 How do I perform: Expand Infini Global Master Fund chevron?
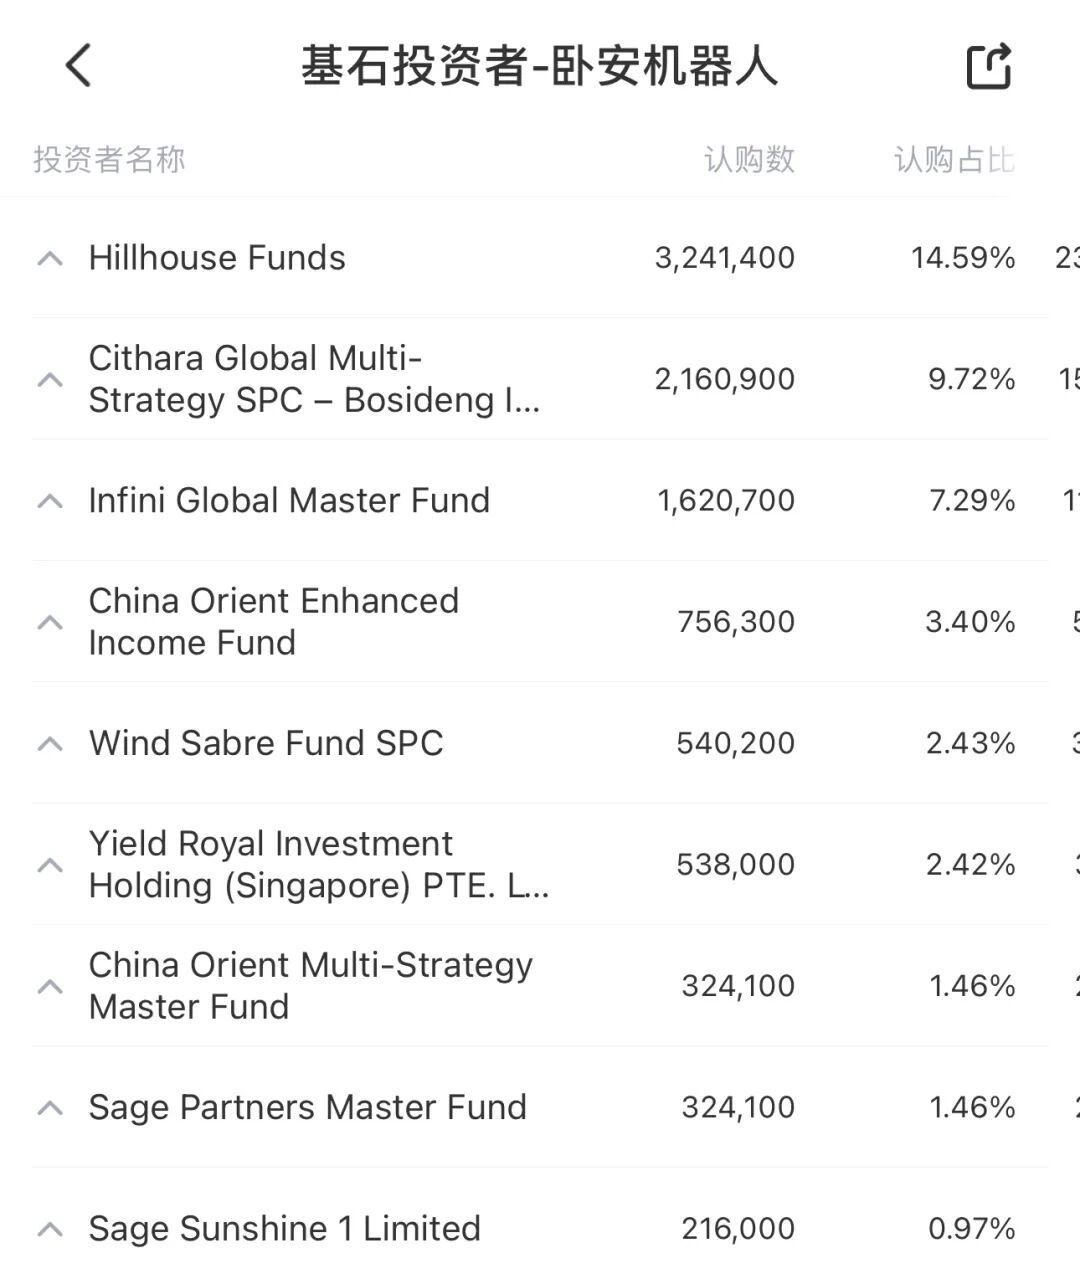[50, 501]
